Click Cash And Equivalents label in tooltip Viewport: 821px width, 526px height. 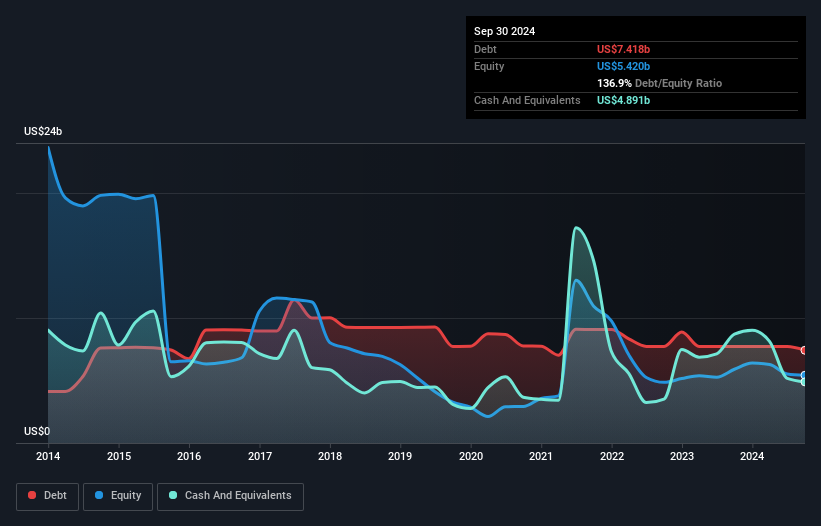coord(527,100)
